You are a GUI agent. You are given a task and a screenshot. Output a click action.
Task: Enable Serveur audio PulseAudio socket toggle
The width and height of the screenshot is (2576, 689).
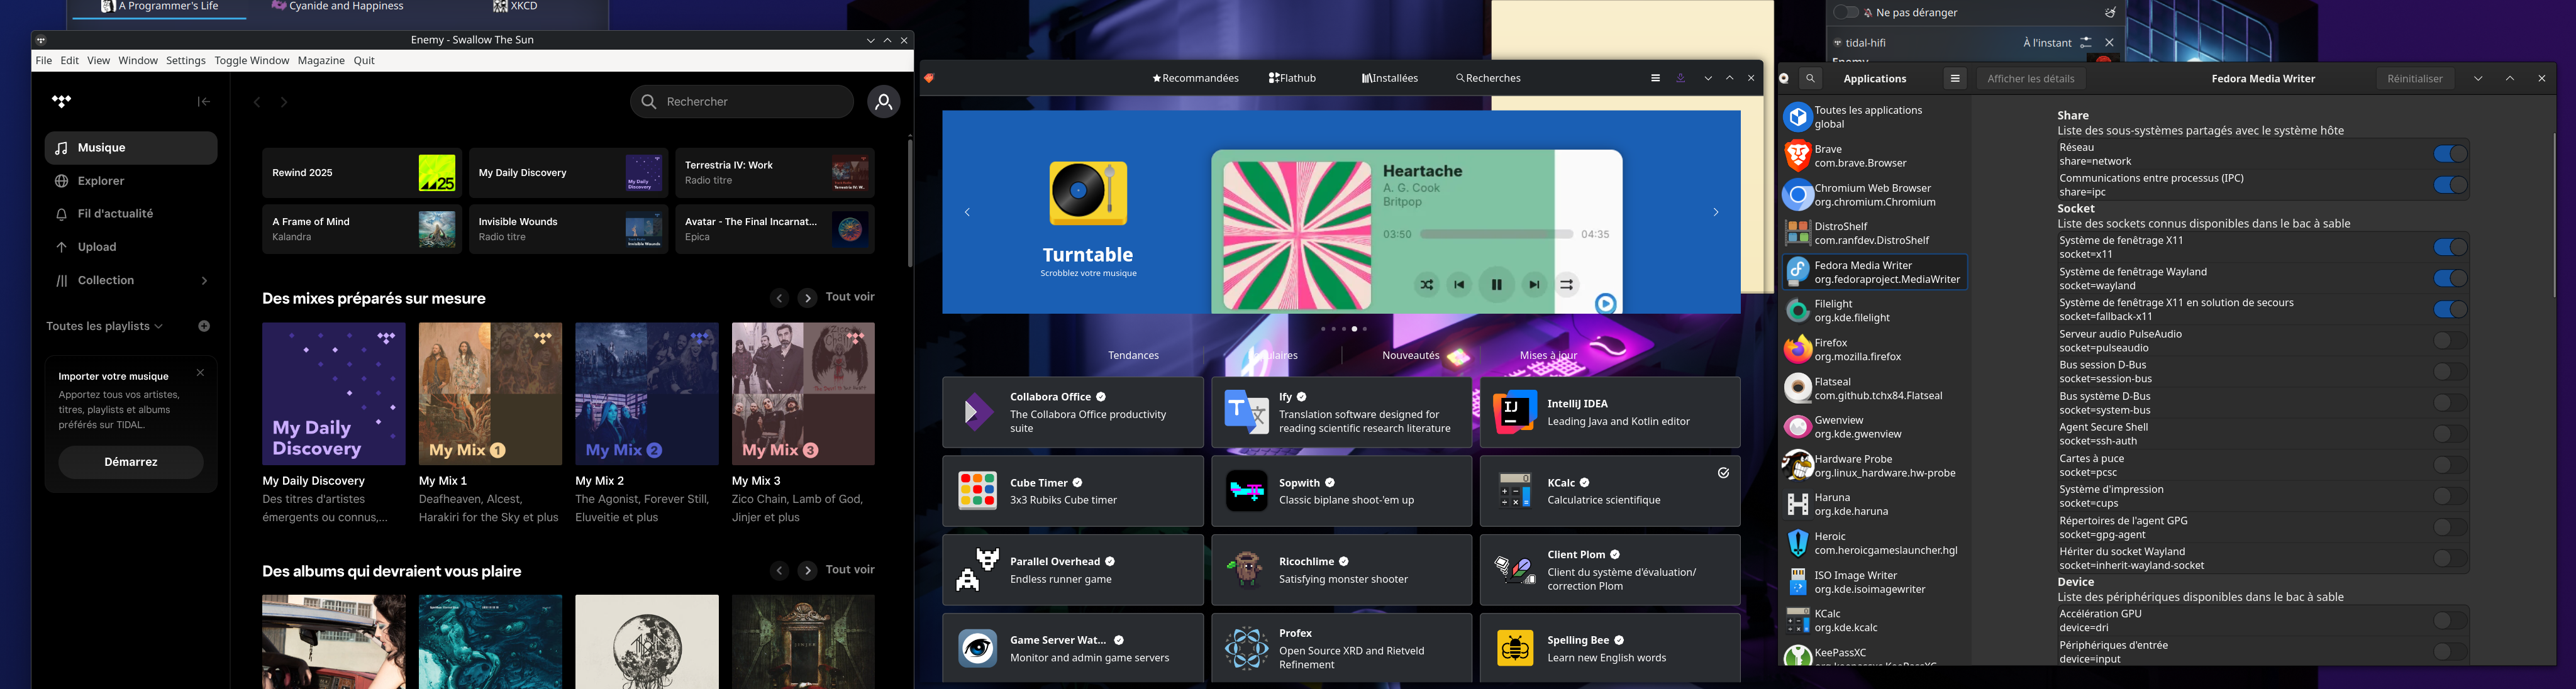coord(2449,341)
